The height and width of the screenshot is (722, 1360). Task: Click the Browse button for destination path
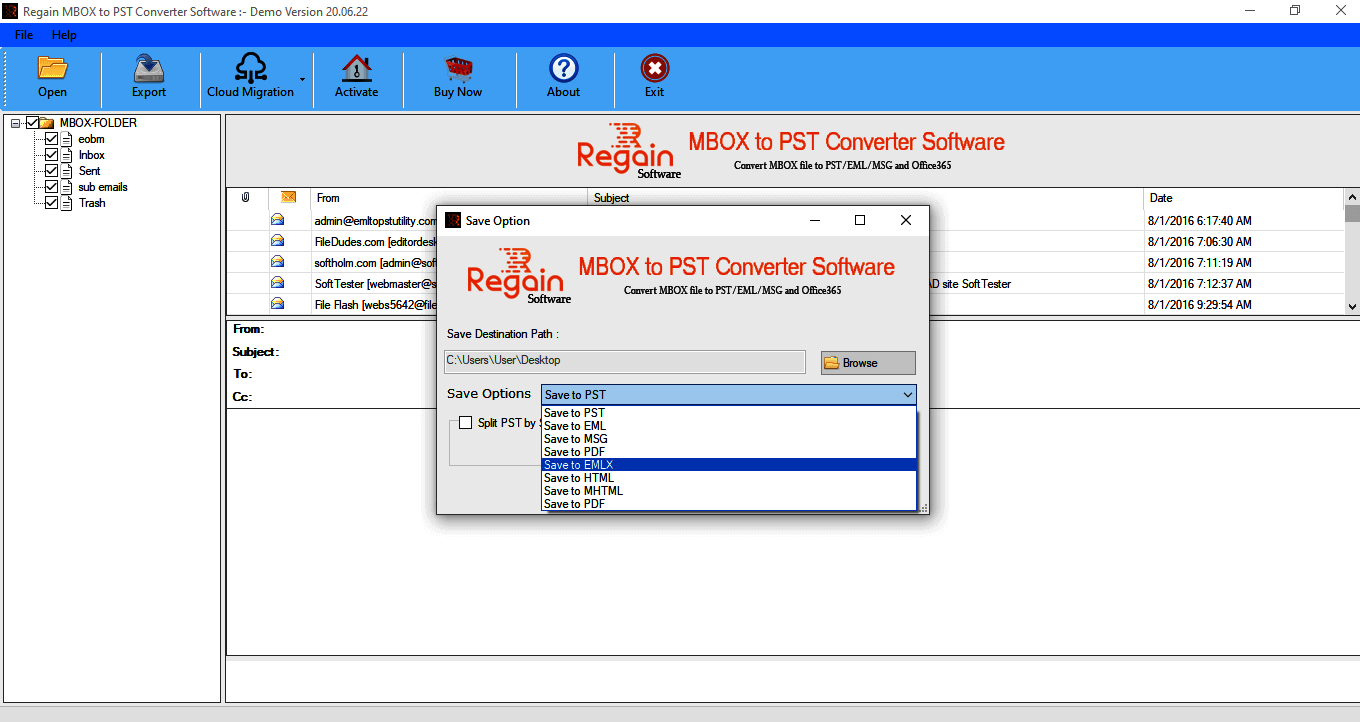pos(868,363)
